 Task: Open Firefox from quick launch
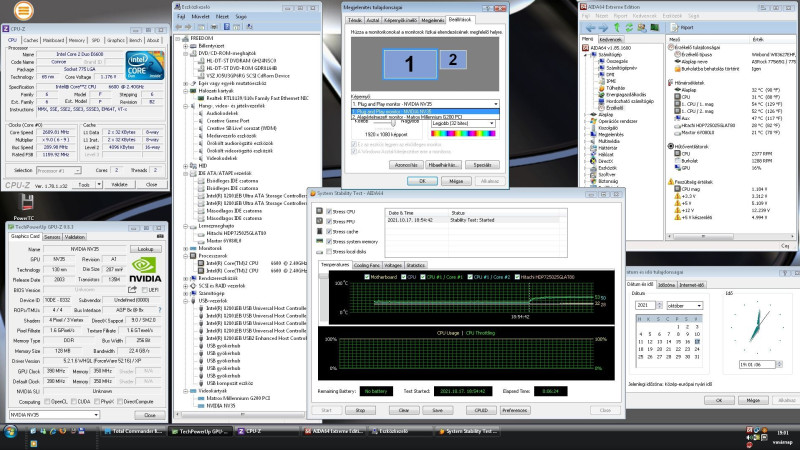click(63, 431)
